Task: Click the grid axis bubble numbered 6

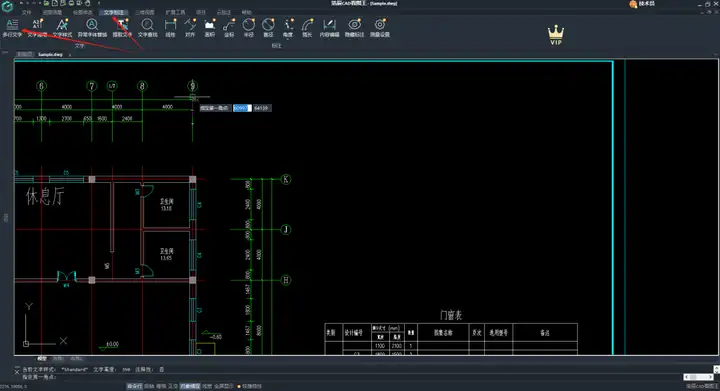Action: click(41, 86)
